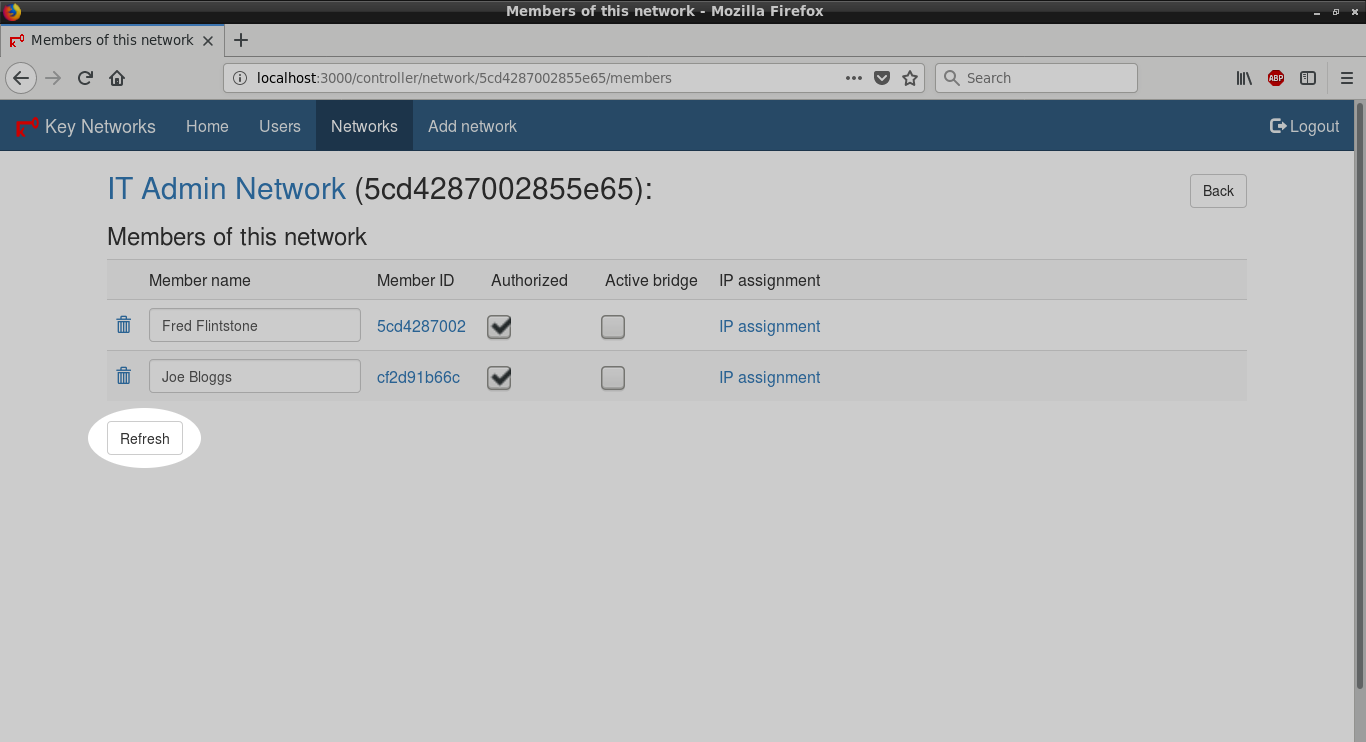The image size is (1366, 742).
Task: Open page actions three-dot menu
Action: [853, 78]
